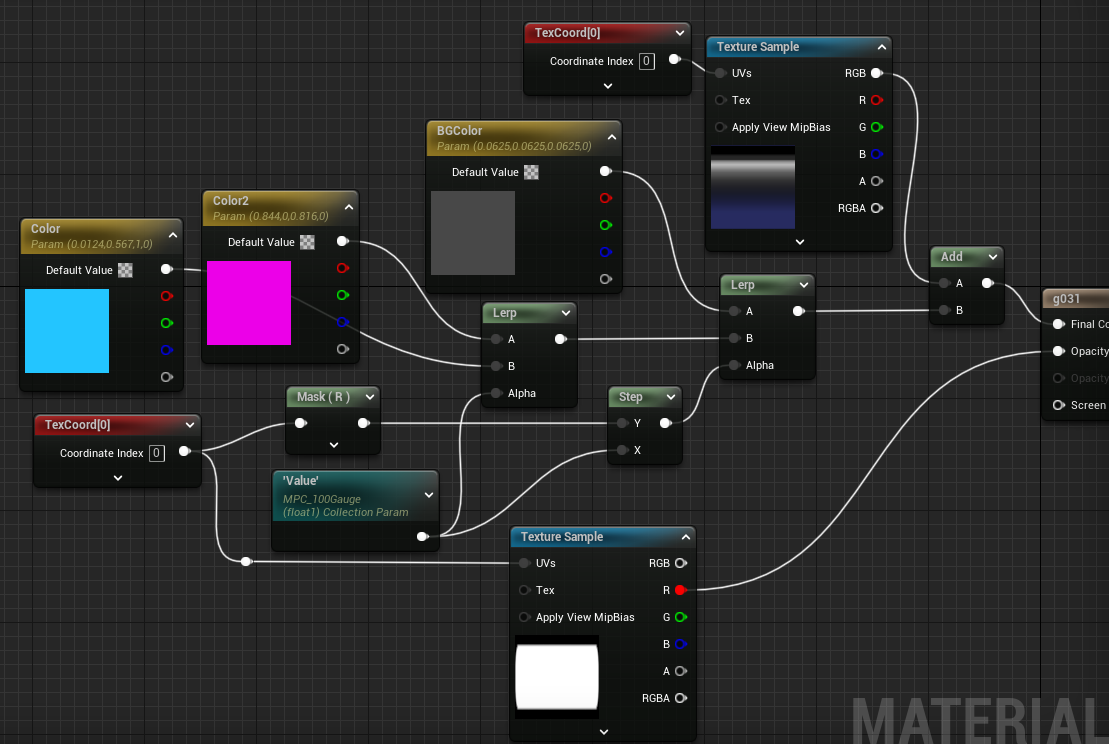Image resolution: width=1109 pixels, height=744 pixels.
Task: Click the BGColor Default Value checker icon
Action: click(531, 172)
